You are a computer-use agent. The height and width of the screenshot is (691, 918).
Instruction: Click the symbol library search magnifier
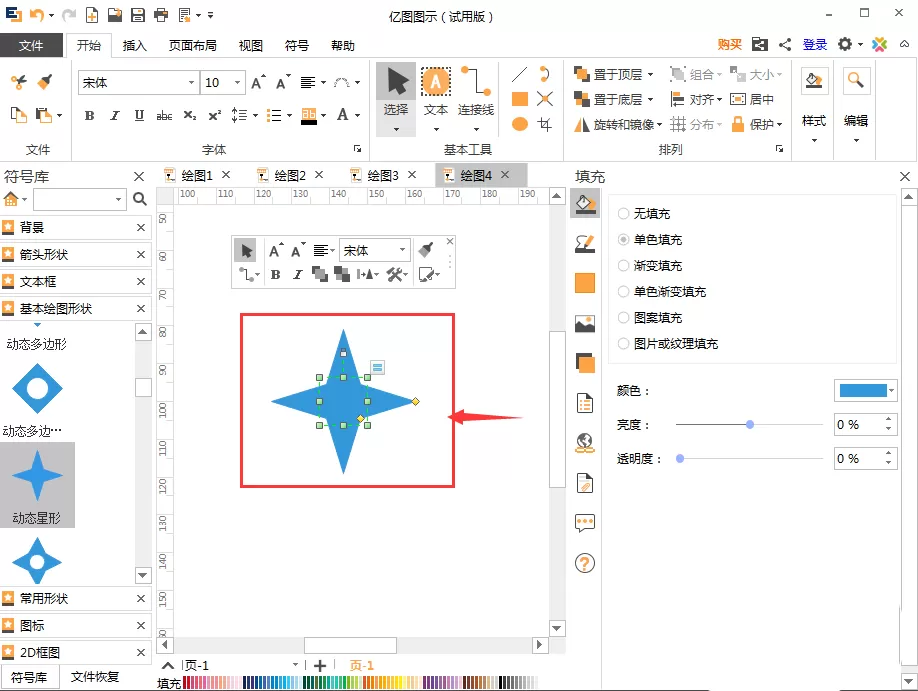[x=140, y=199]
